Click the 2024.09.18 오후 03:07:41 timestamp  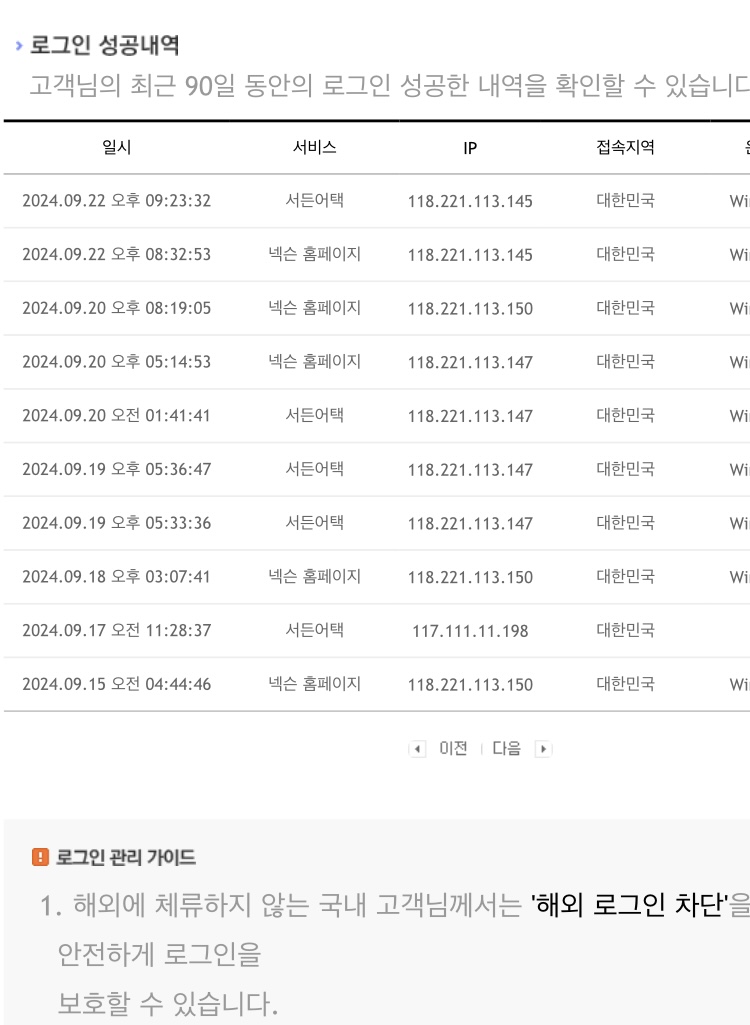point(117,577)
